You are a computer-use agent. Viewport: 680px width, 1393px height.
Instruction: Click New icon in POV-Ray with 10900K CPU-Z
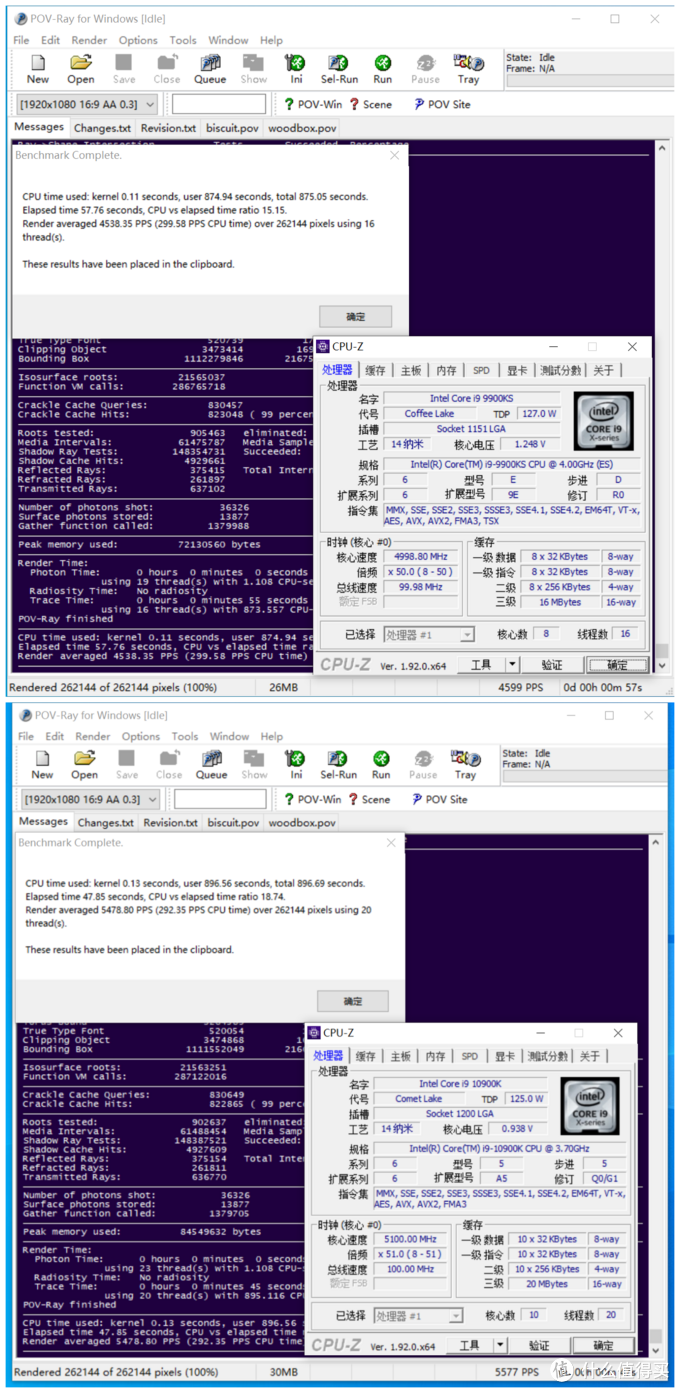41,765
